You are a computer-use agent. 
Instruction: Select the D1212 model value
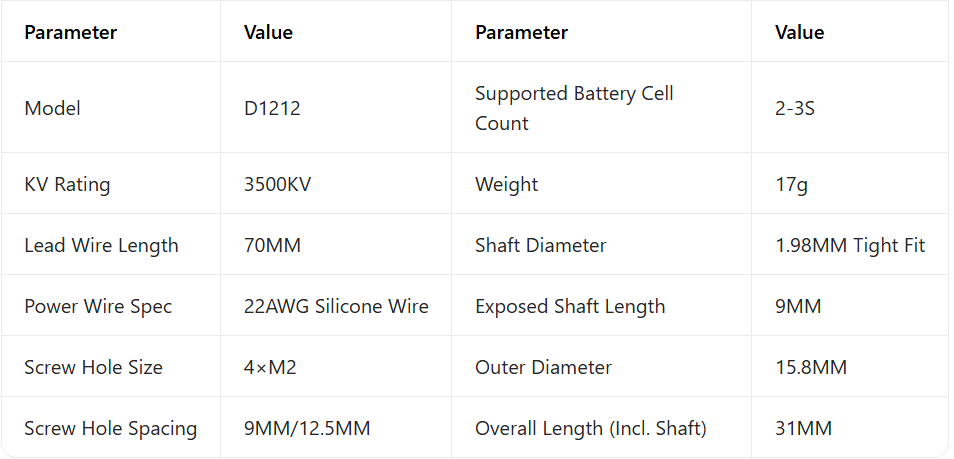(x=272, y=108)
